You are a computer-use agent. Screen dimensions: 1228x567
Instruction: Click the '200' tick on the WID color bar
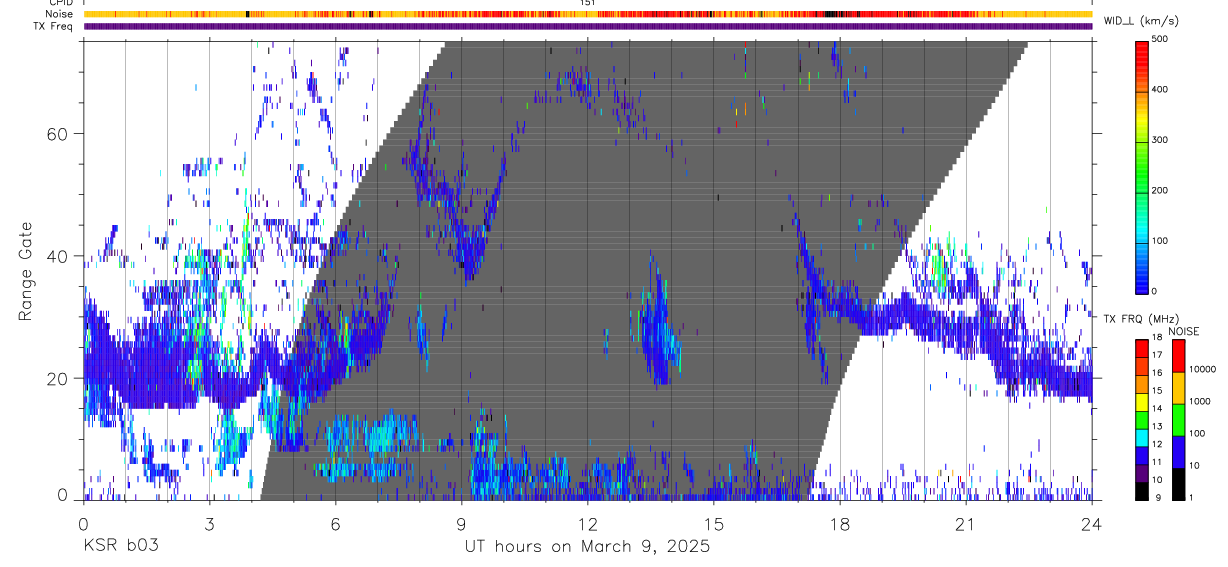(x=1162, y=190)
